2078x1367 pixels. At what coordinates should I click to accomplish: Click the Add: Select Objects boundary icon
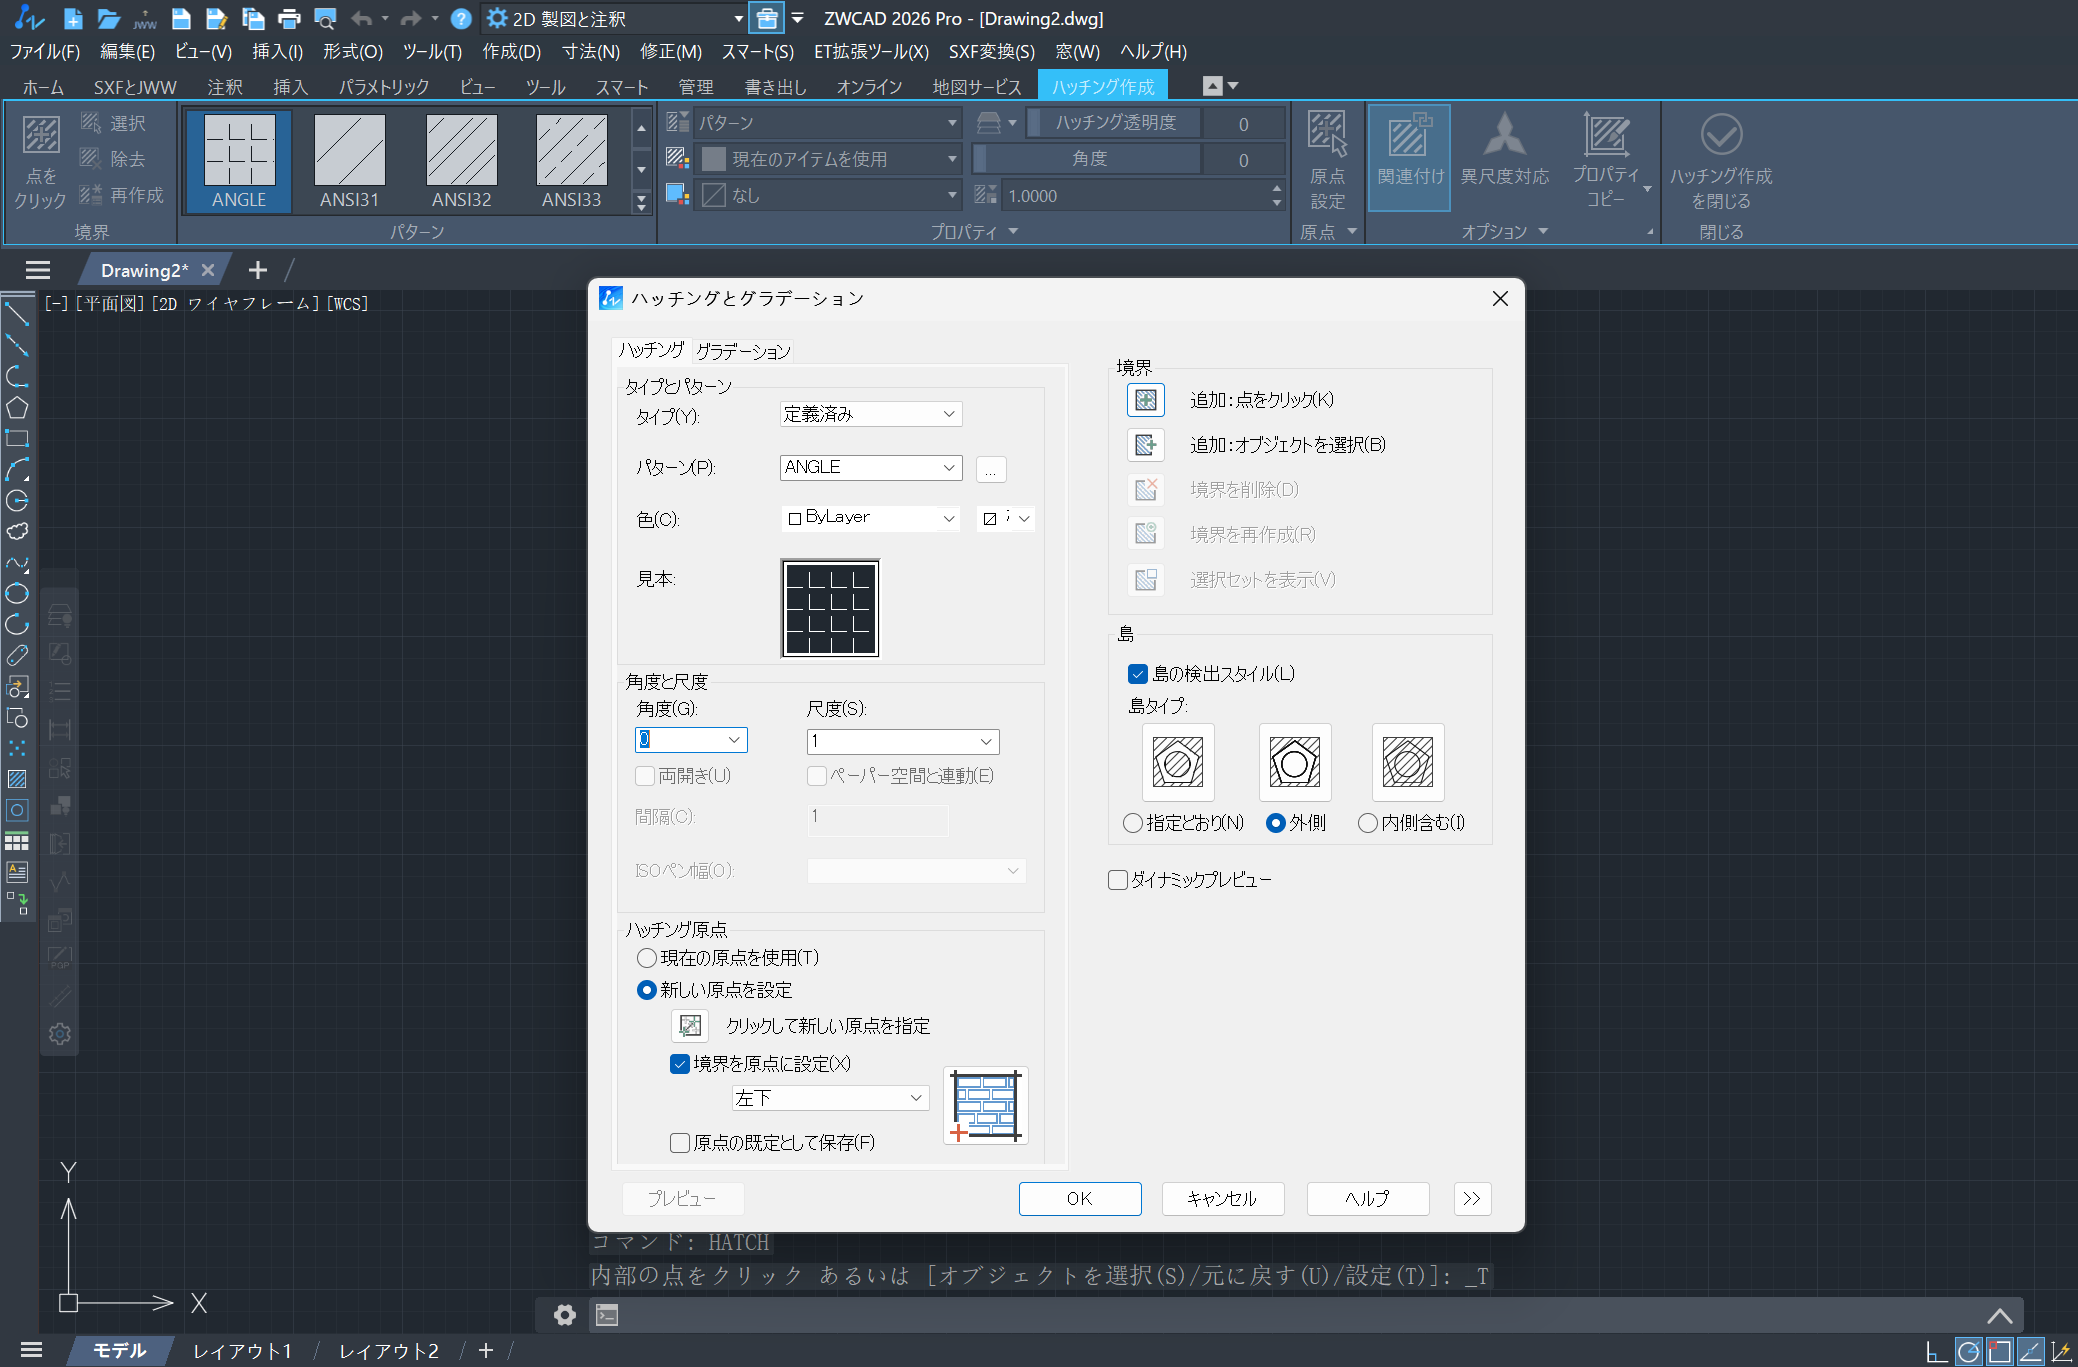point(1146,445)
